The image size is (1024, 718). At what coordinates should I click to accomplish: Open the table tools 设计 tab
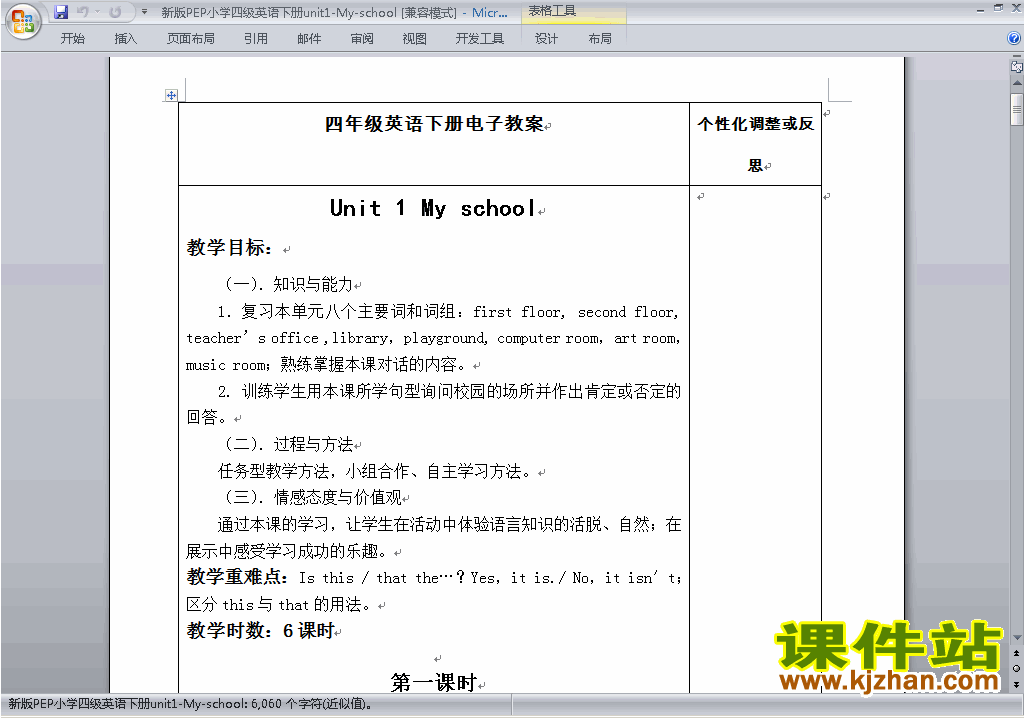click(x=547, y=39)
